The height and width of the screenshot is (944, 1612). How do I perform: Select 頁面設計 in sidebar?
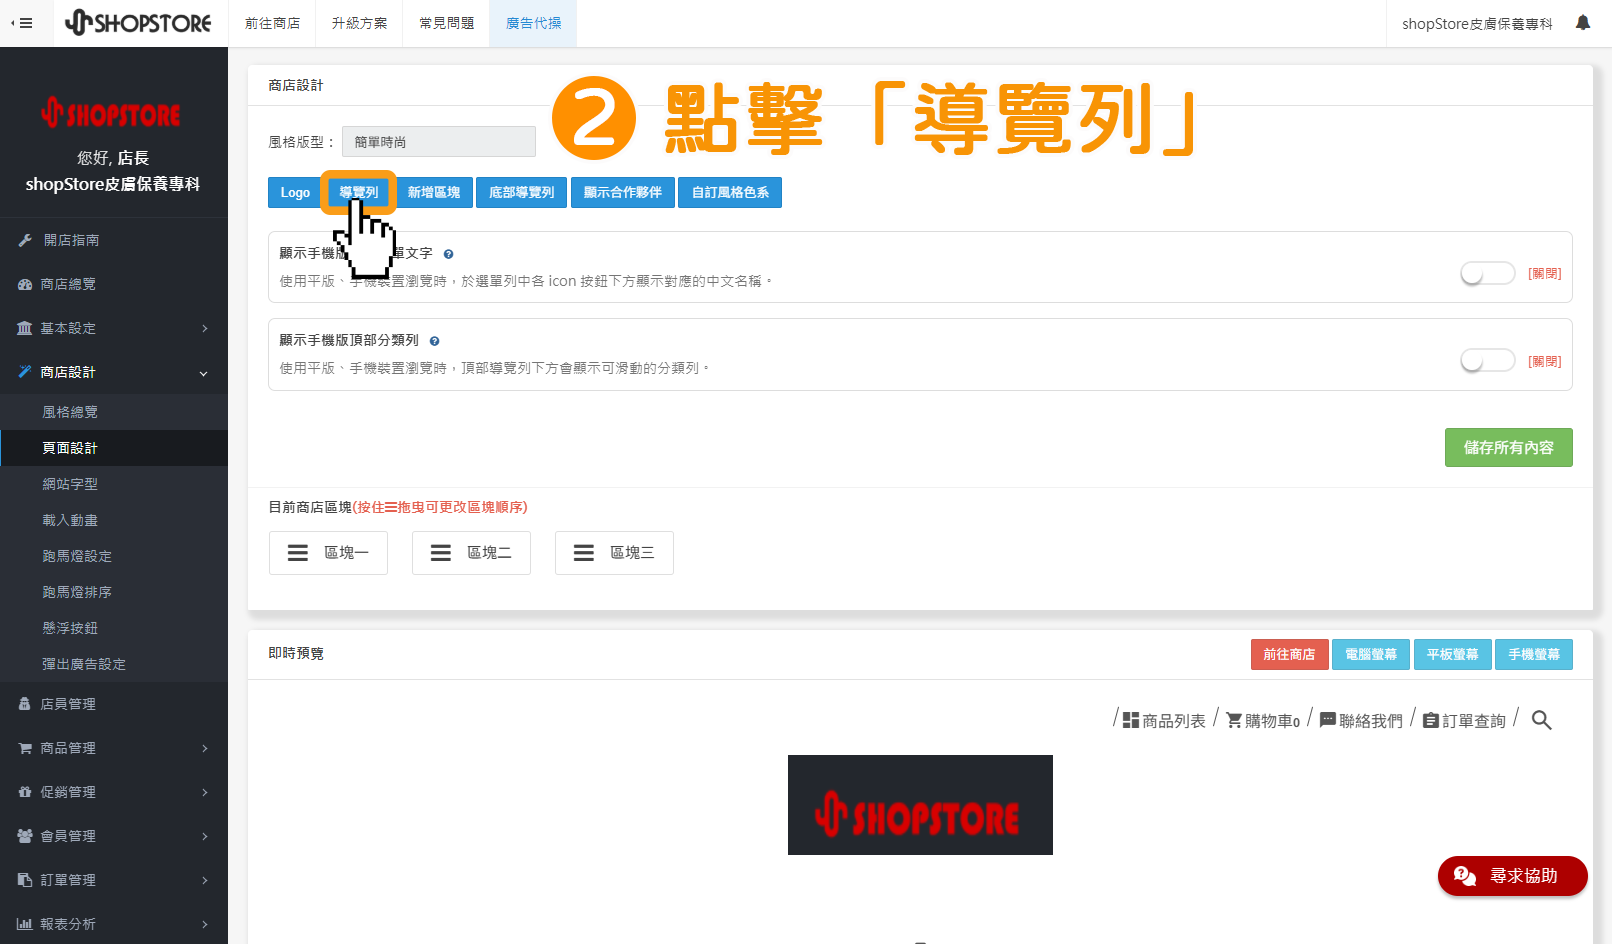point(114,448)
